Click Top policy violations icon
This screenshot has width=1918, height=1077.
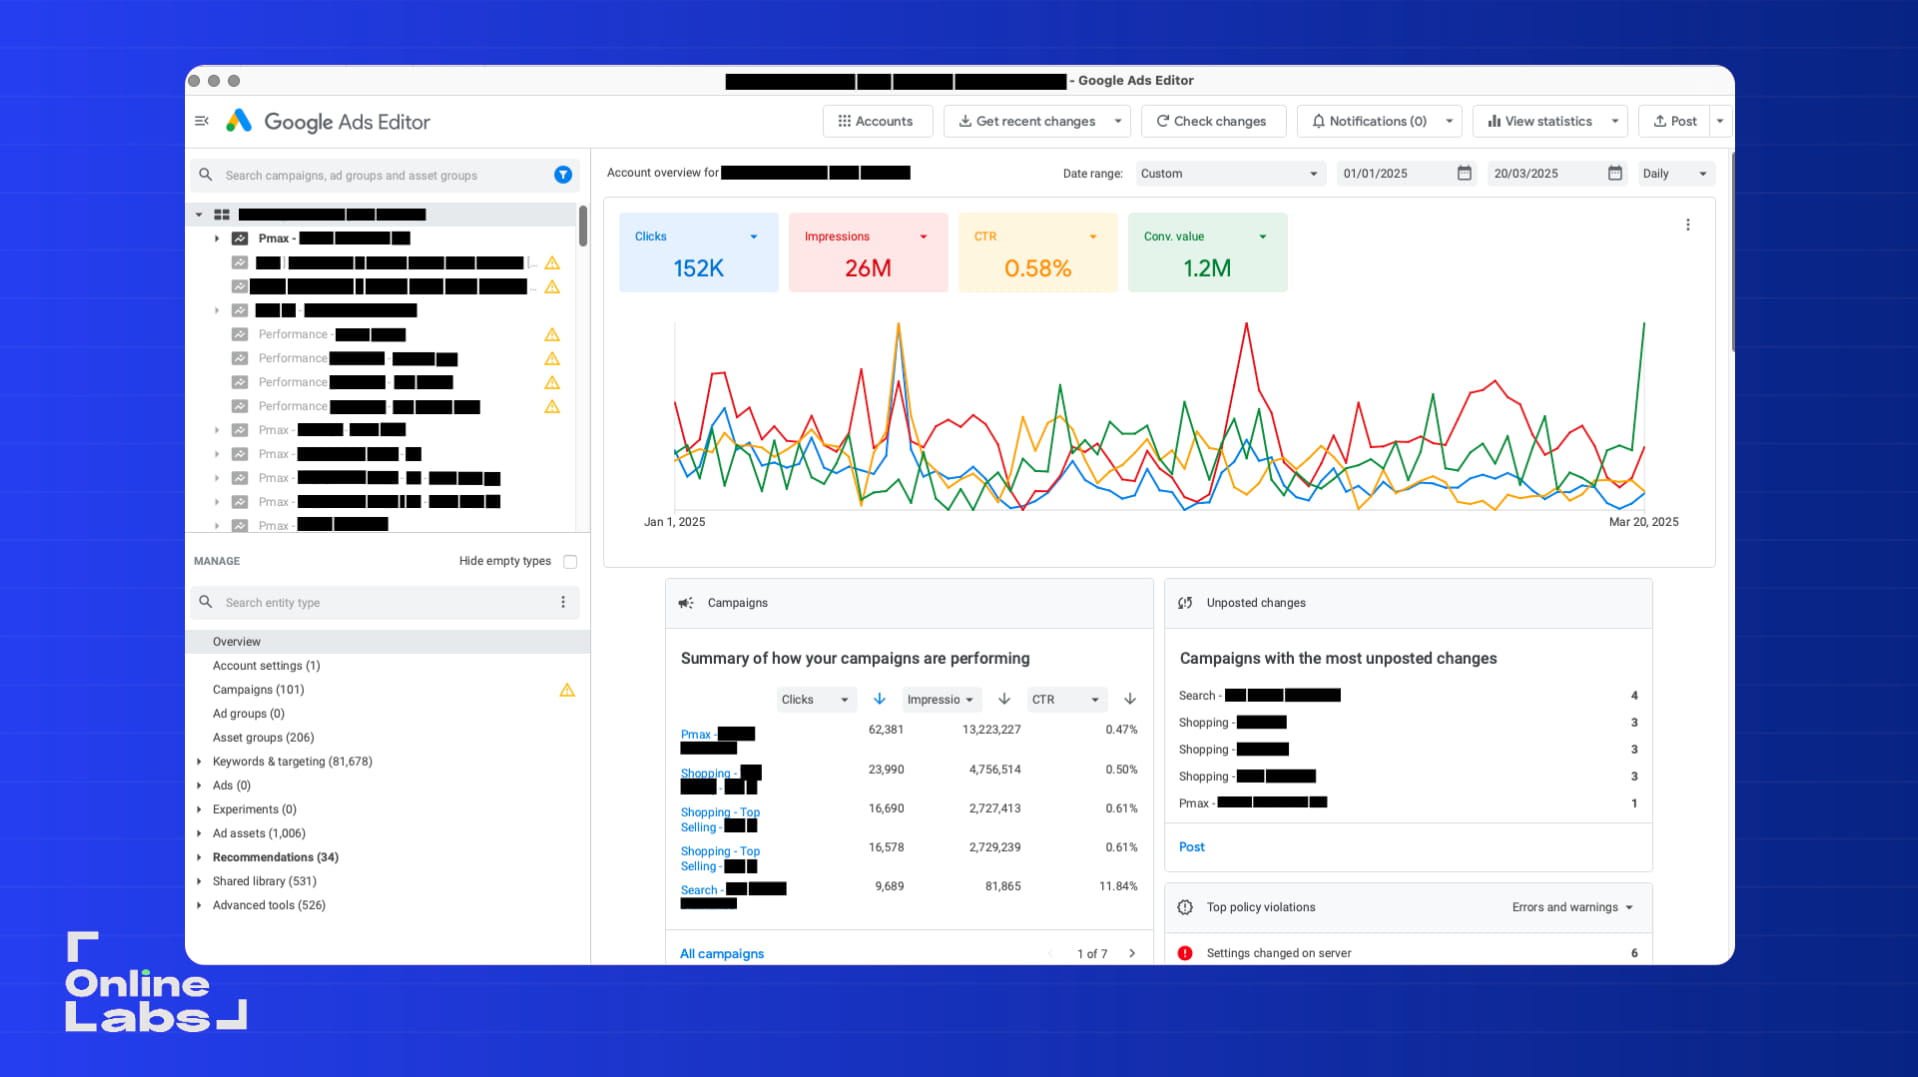pos(1185,907)
